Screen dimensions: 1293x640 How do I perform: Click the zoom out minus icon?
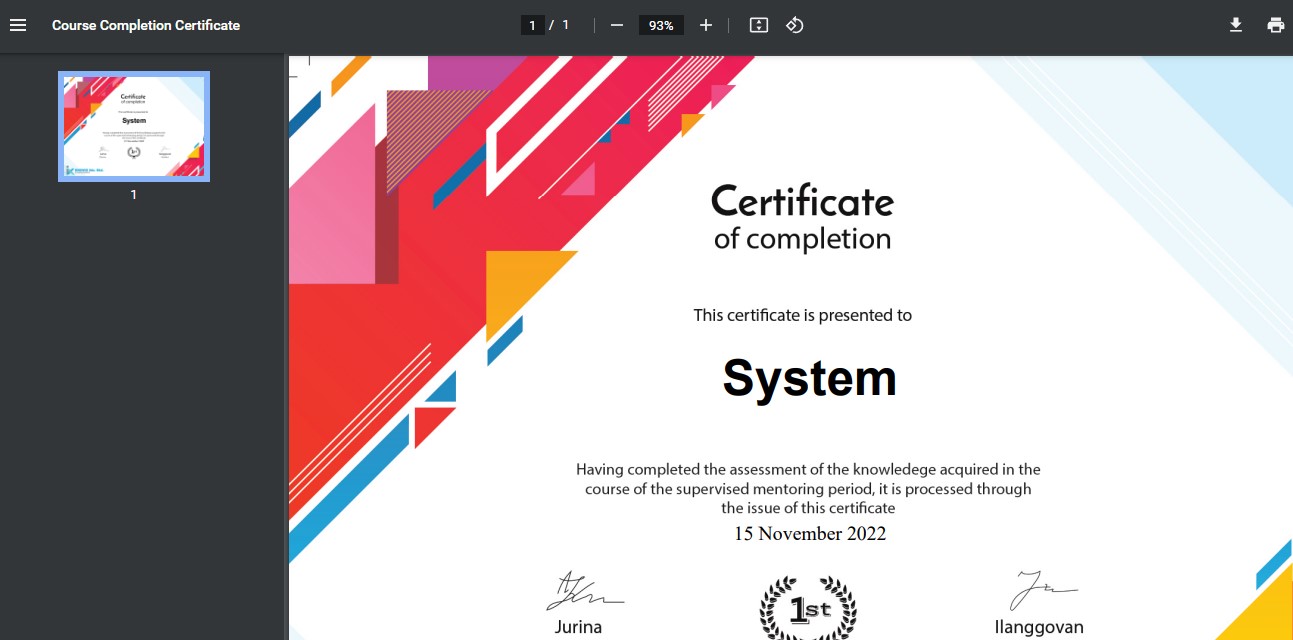[x=617, y=25]
